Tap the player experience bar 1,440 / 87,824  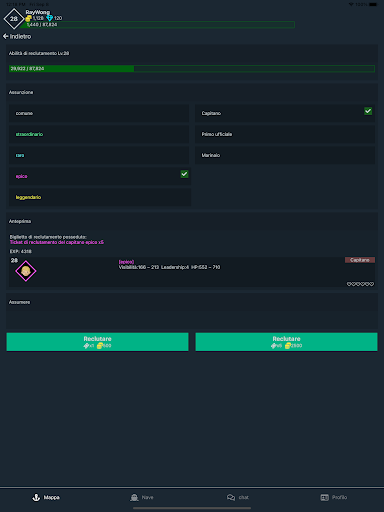click(x=160, y=25)
